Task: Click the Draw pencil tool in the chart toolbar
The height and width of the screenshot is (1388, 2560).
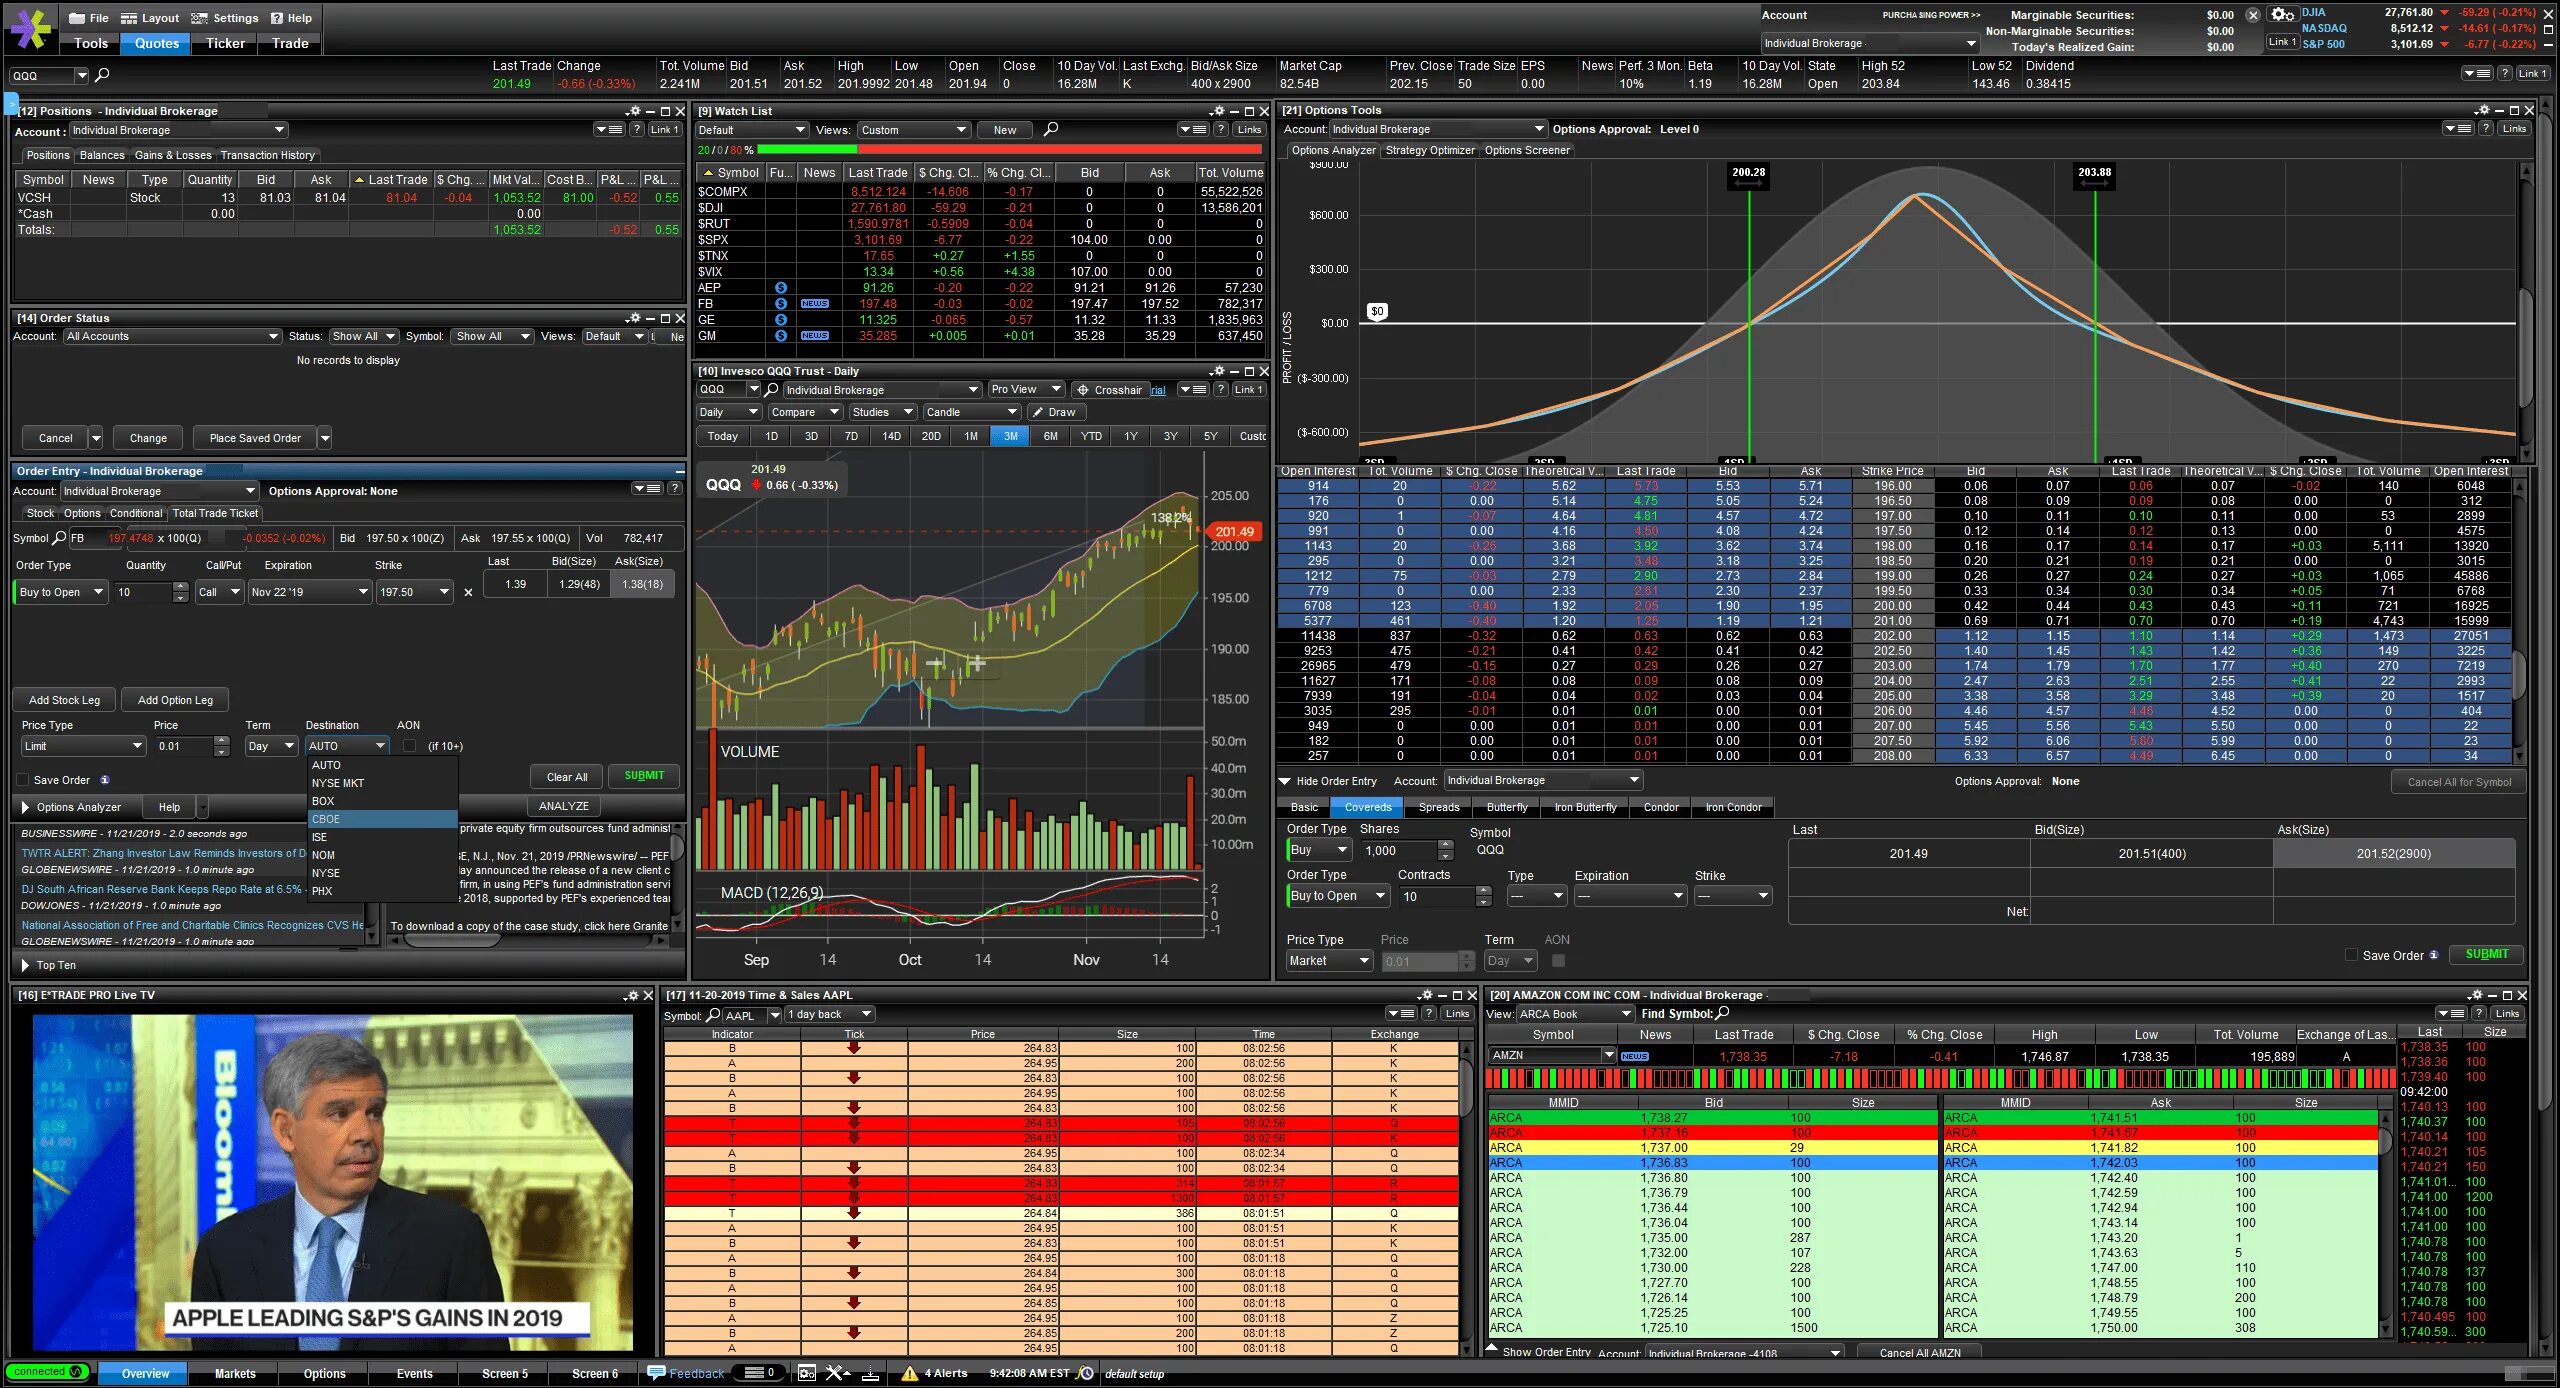Action: click(1040, 412)
